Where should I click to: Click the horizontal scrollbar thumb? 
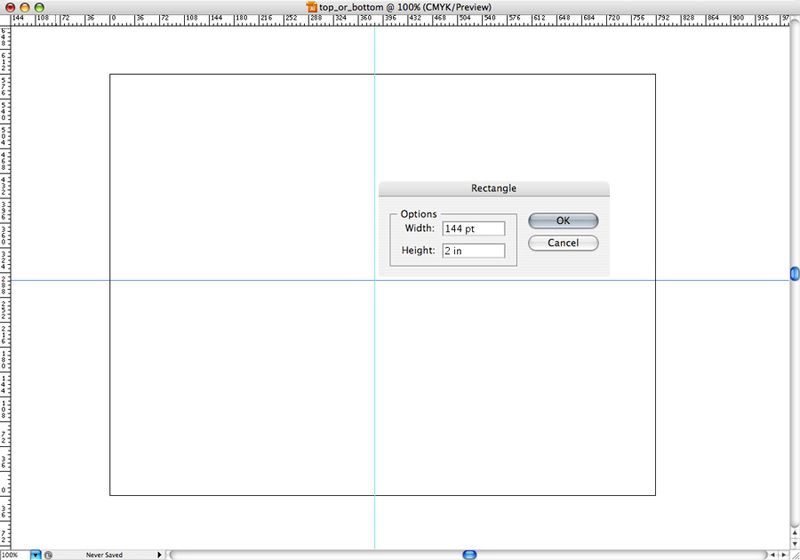click(469, 554)
